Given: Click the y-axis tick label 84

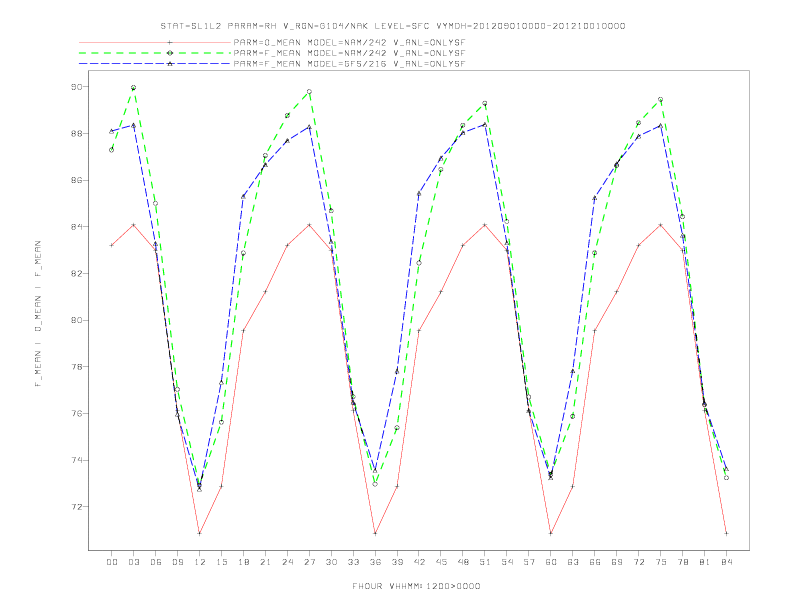Looking at the screenshot, I should [76, 227].
